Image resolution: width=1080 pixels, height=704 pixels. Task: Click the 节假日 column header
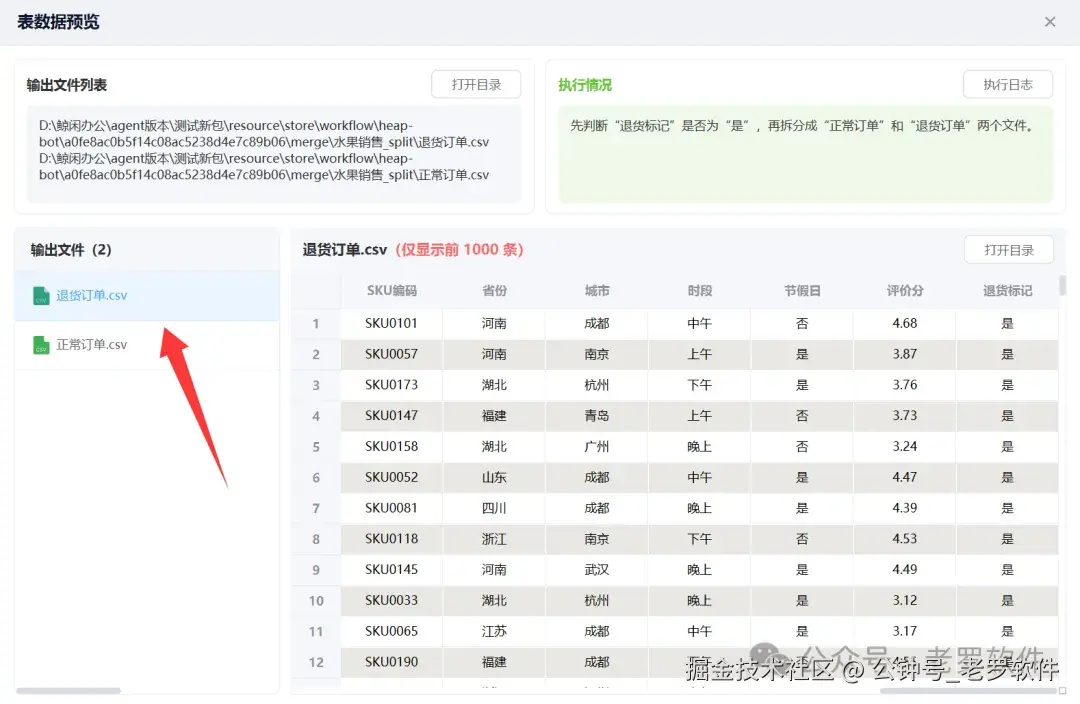pos(802,291)
